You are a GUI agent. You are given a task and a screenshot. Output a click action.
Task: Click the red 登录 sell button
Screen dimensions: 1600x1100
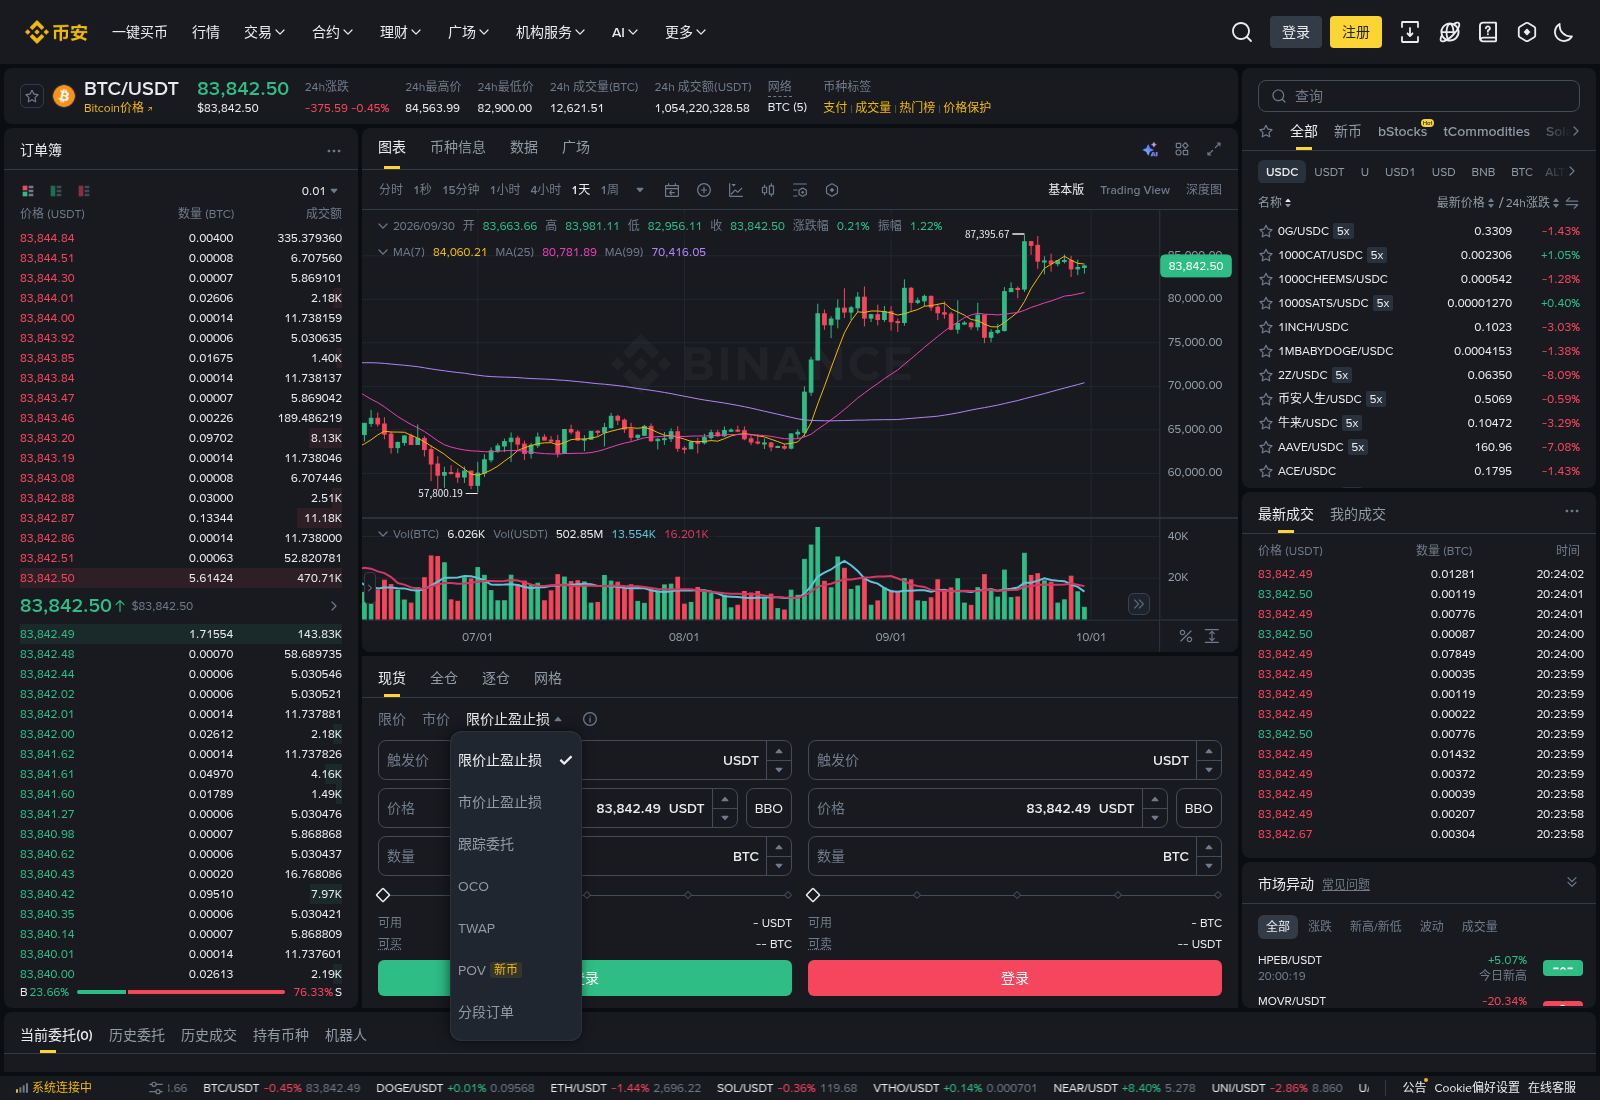point(1015,978)
